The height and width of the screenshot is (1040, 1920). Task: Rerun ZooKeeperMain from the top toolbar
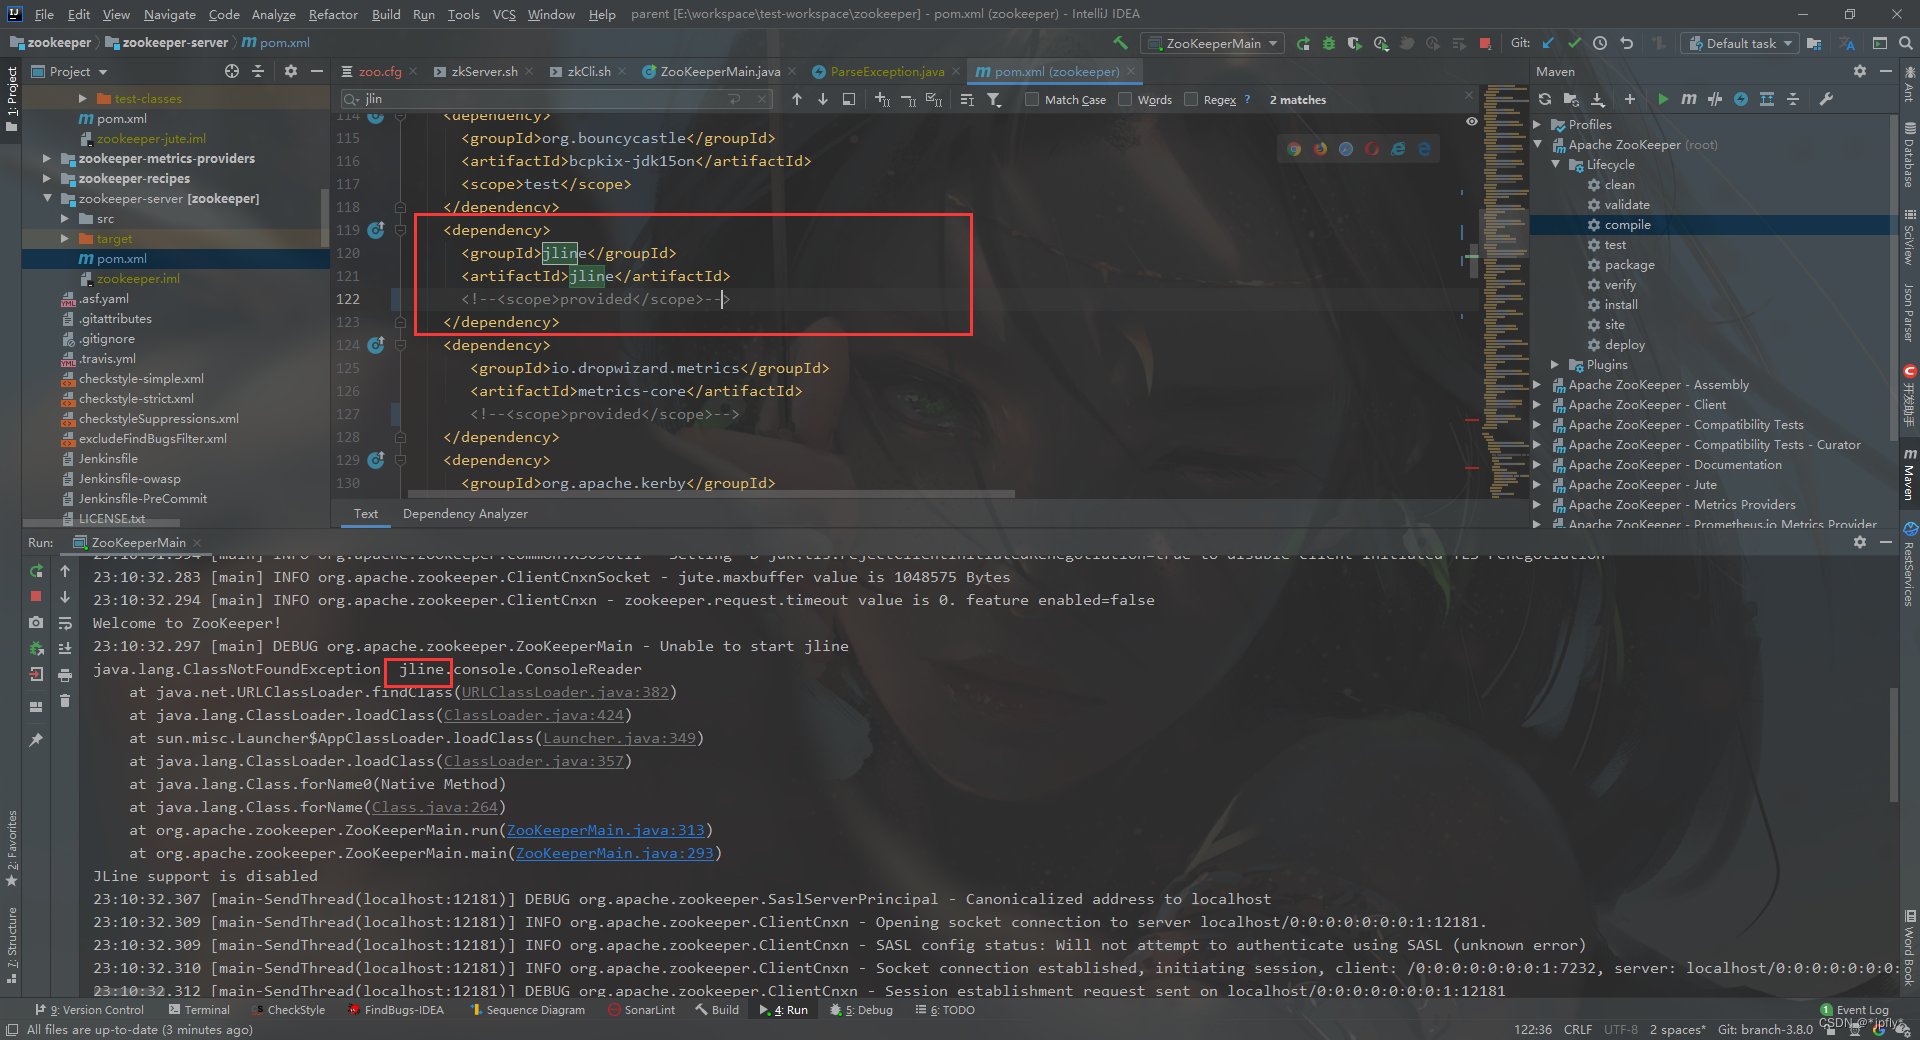(x=1303, y=43)
